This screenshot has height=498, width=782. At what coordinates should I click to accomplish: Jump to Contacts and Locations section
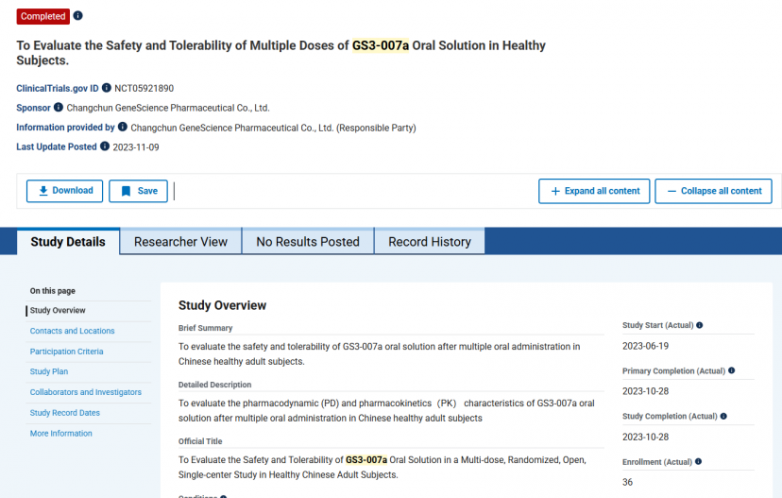click(72, 331)
